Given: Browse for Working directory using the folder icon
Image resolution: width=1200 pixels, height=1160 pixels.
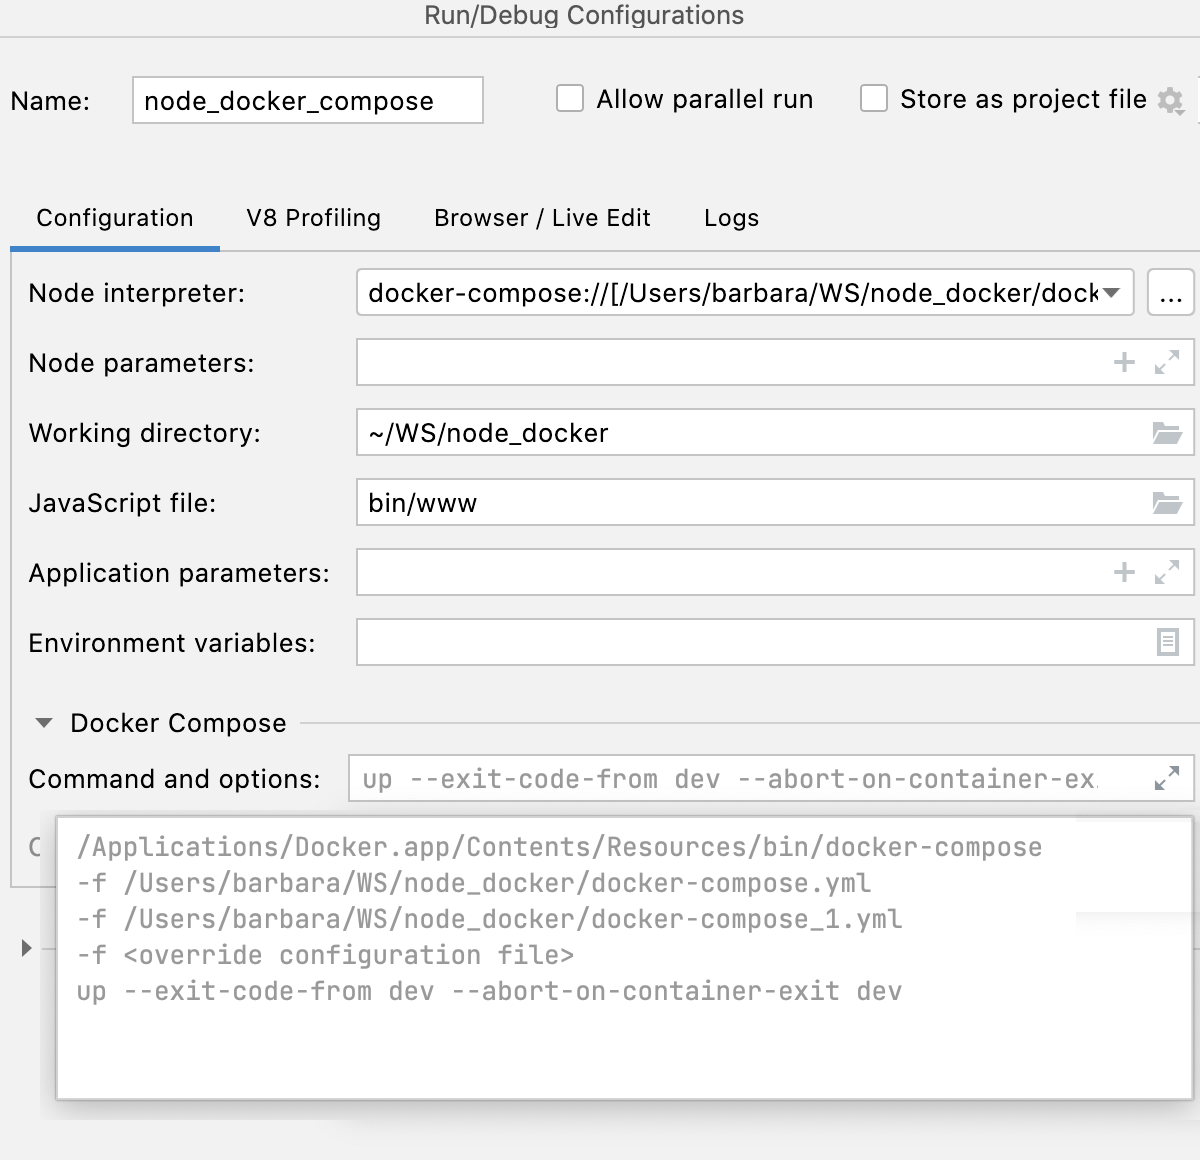Looking at the screenshot, I should pos(1168,432).
